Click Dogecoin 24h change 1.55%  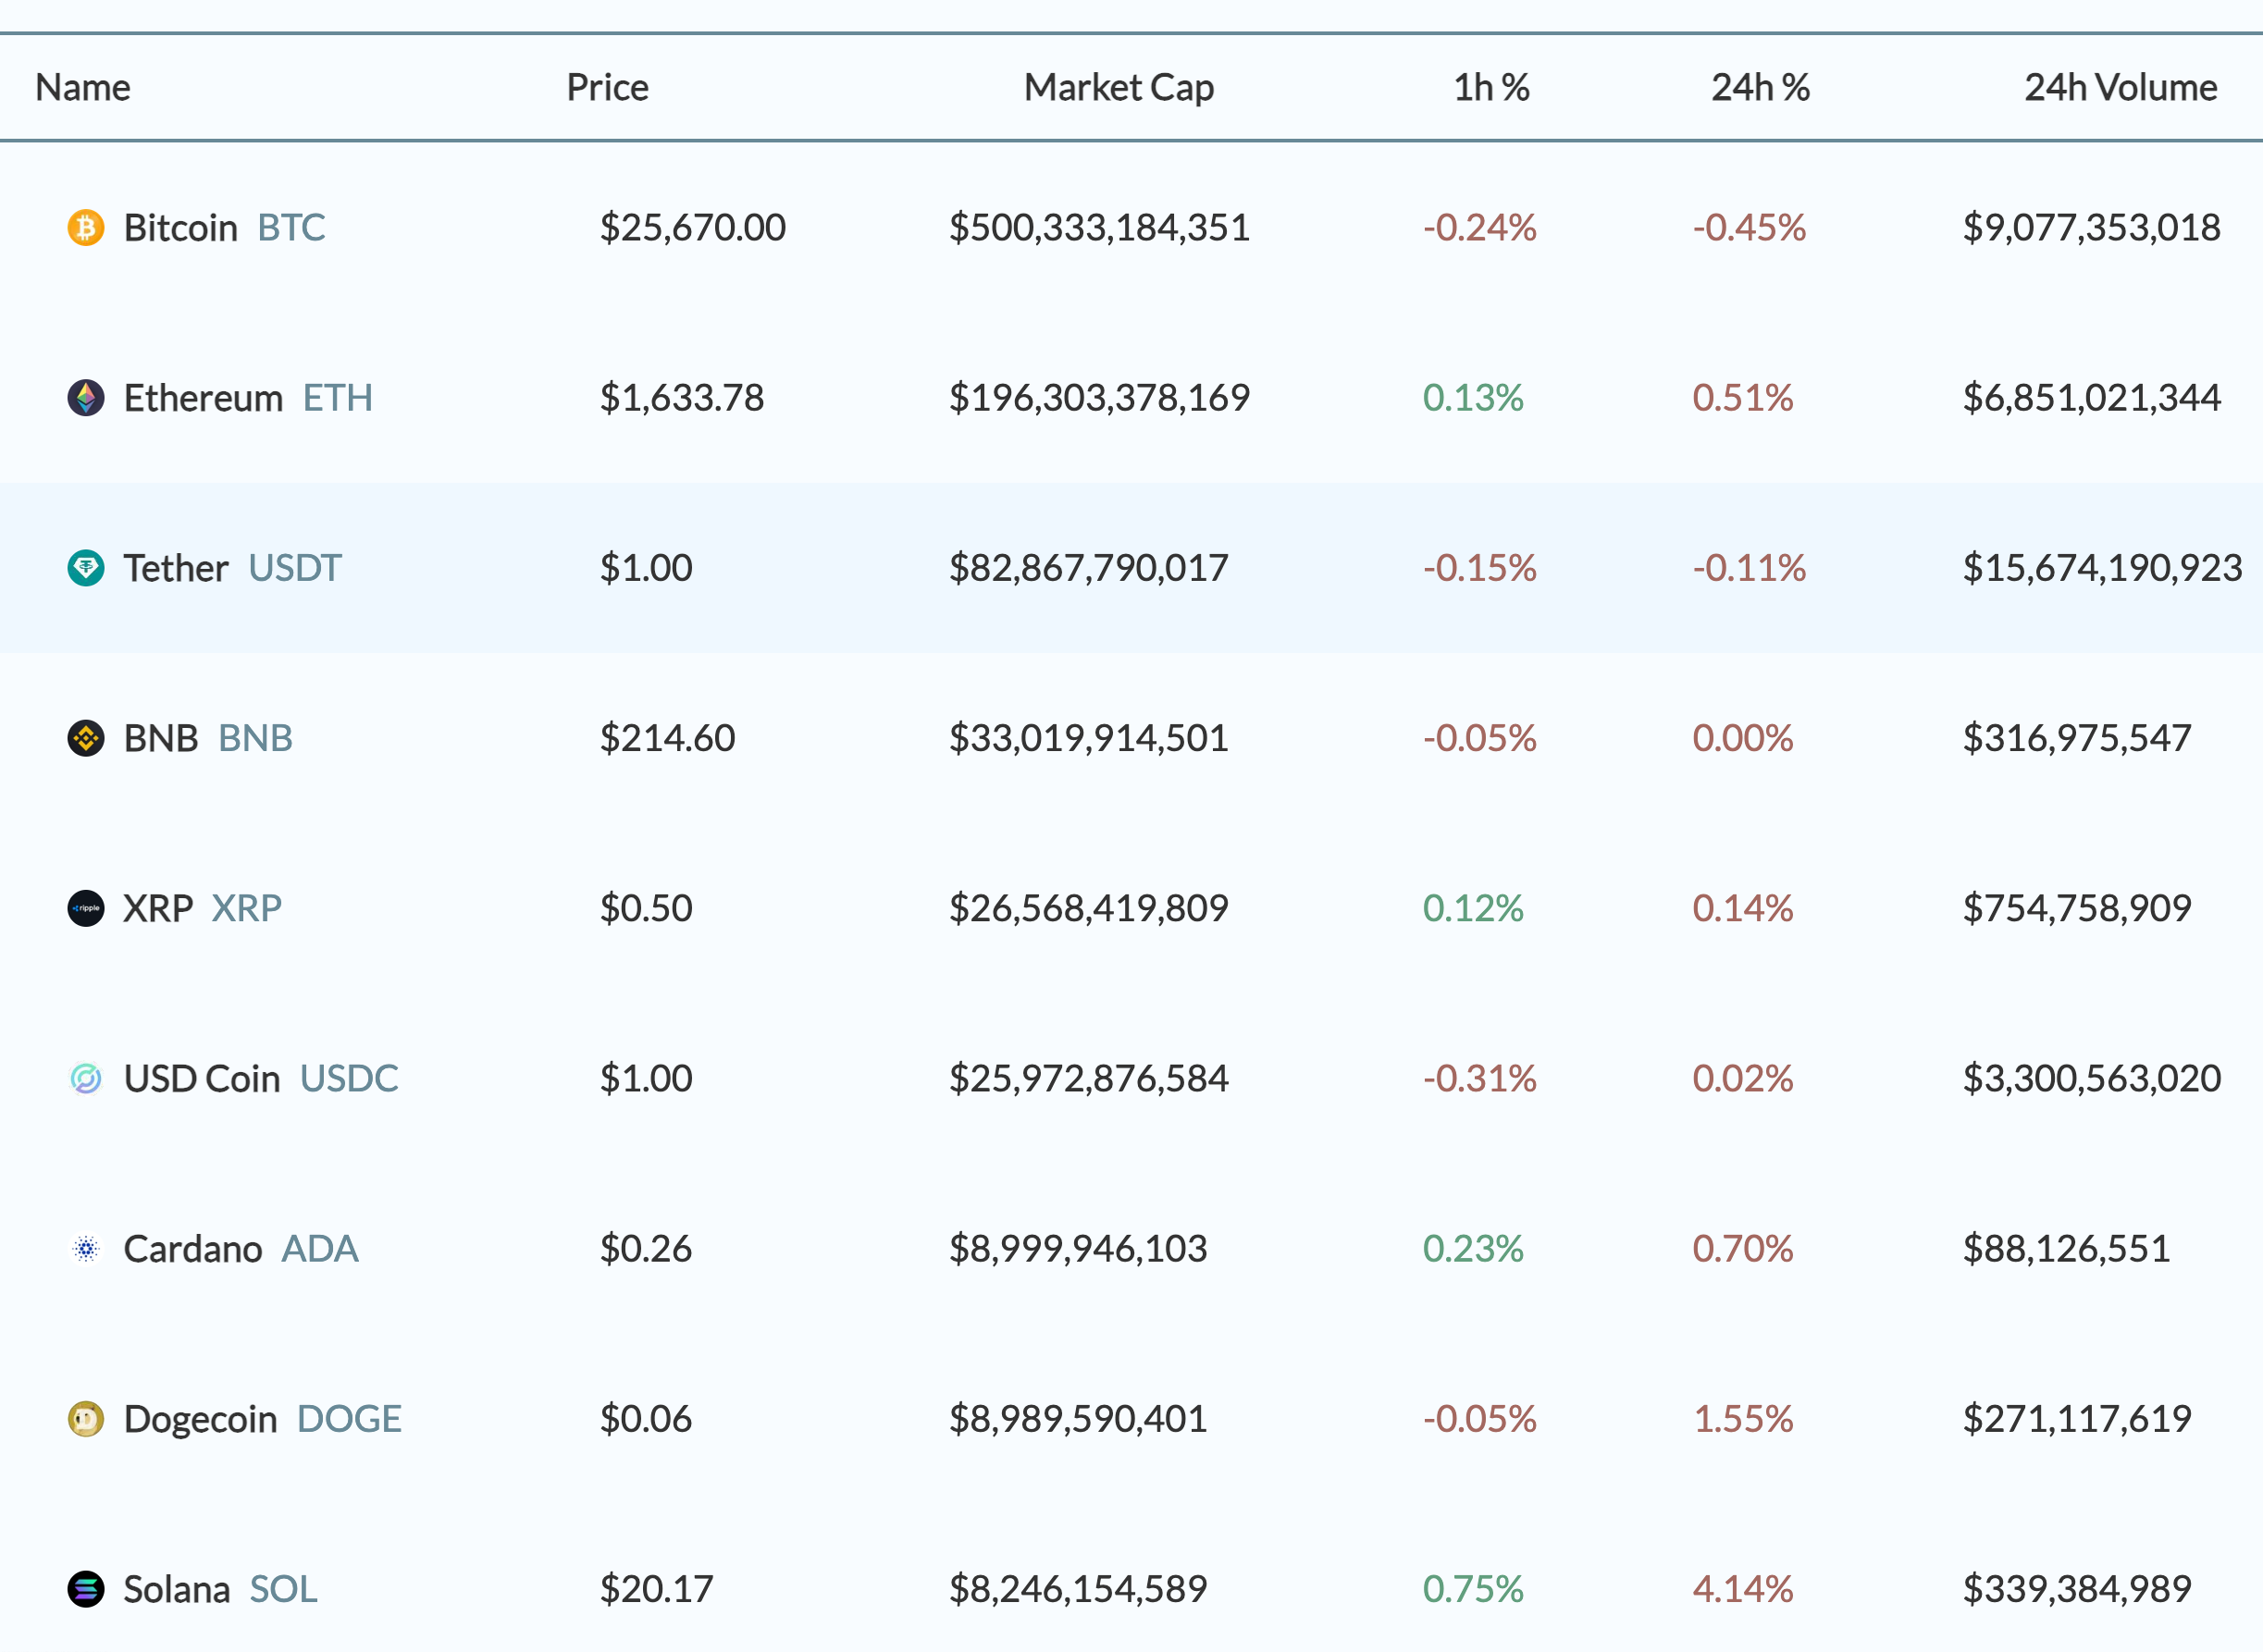1743,1418
